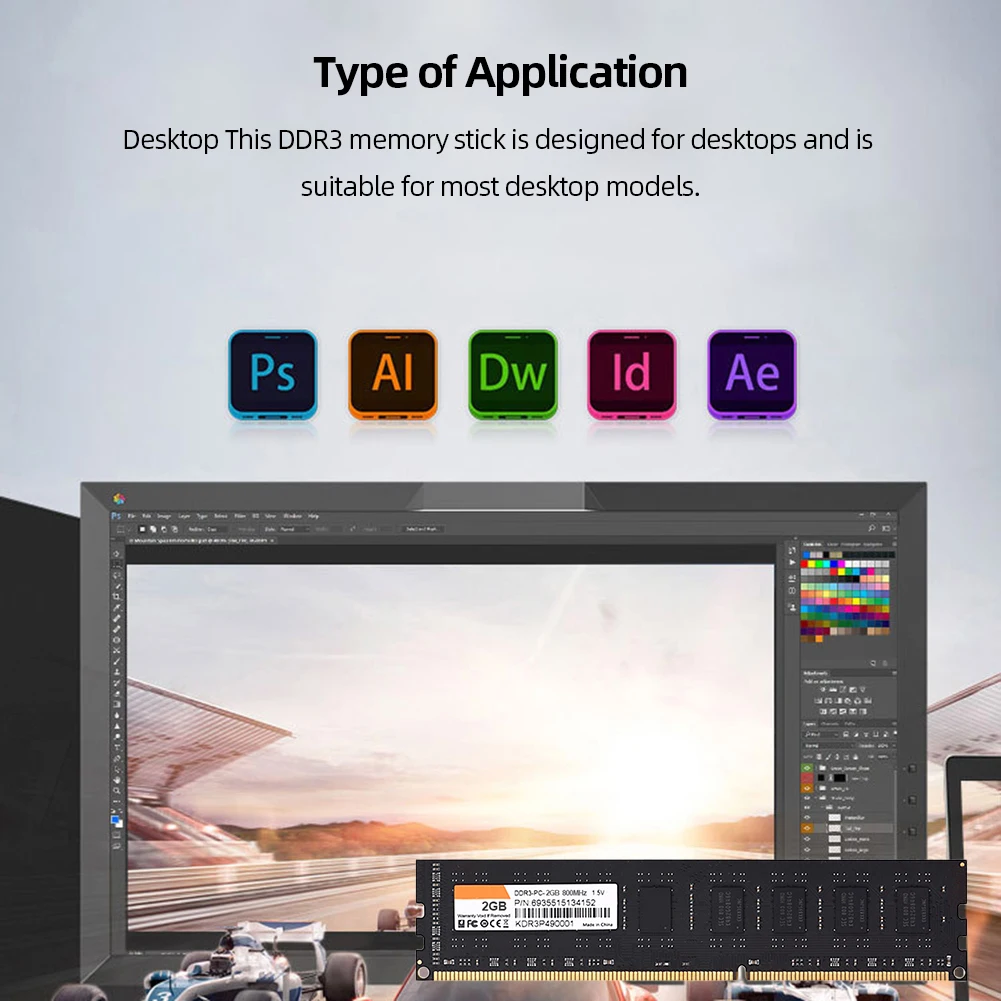1001x1001 pixels.
Task: Click the layer Opacity value field
Action: point(883,746)
